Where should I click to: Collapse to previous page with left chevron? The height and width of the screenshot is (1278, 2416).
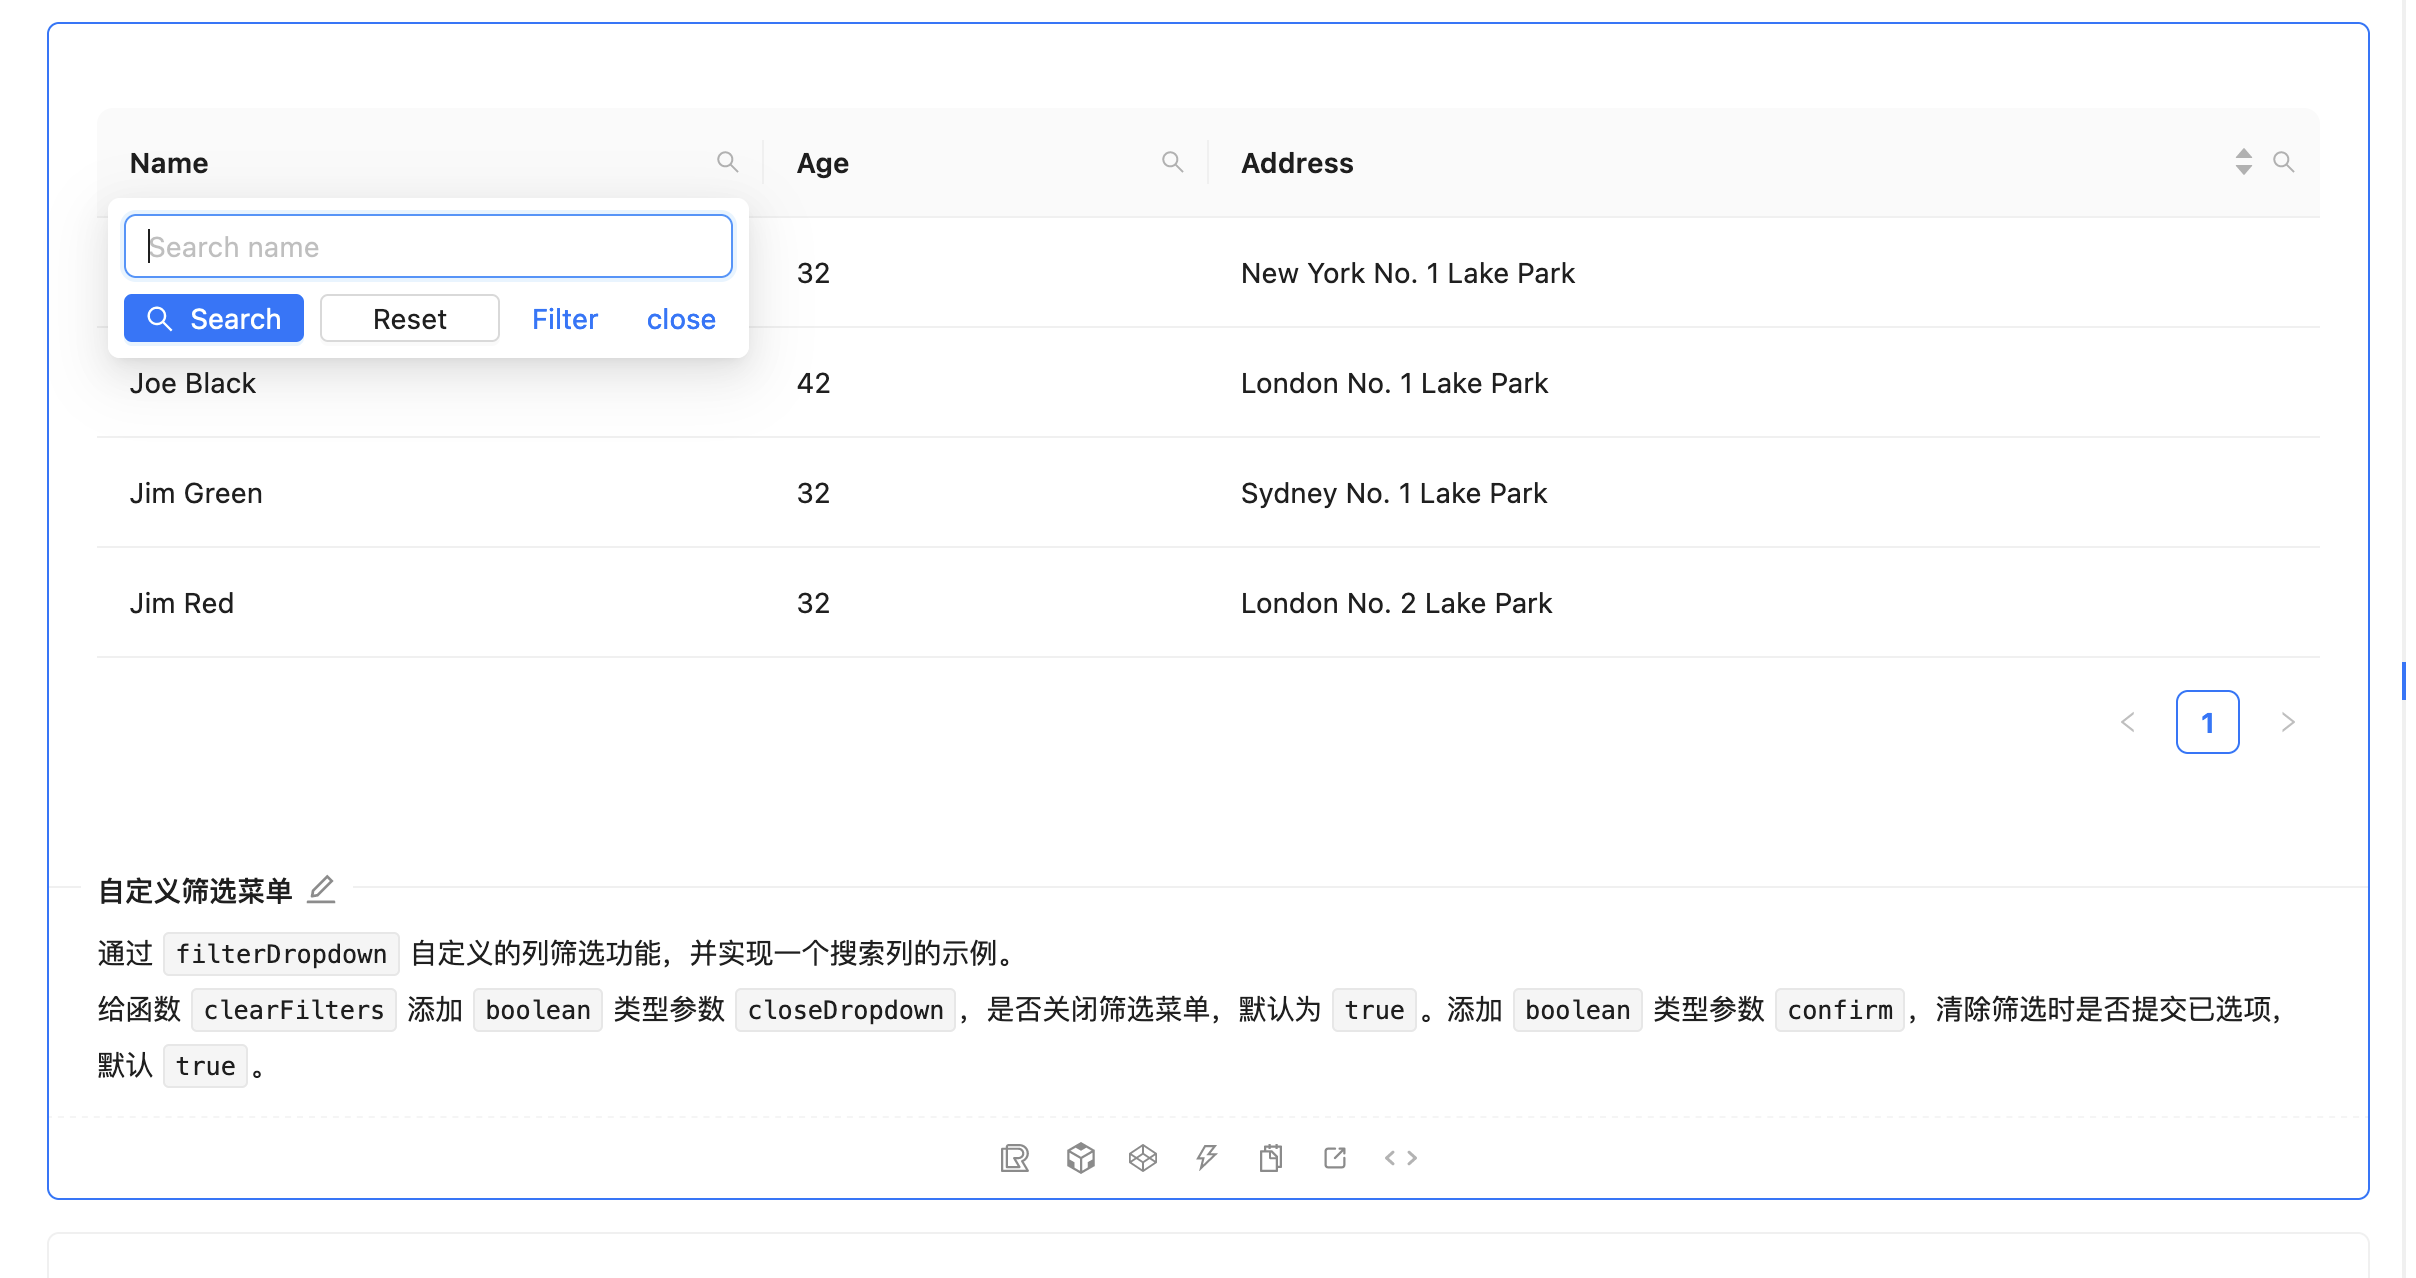(x=2127, y=721)
